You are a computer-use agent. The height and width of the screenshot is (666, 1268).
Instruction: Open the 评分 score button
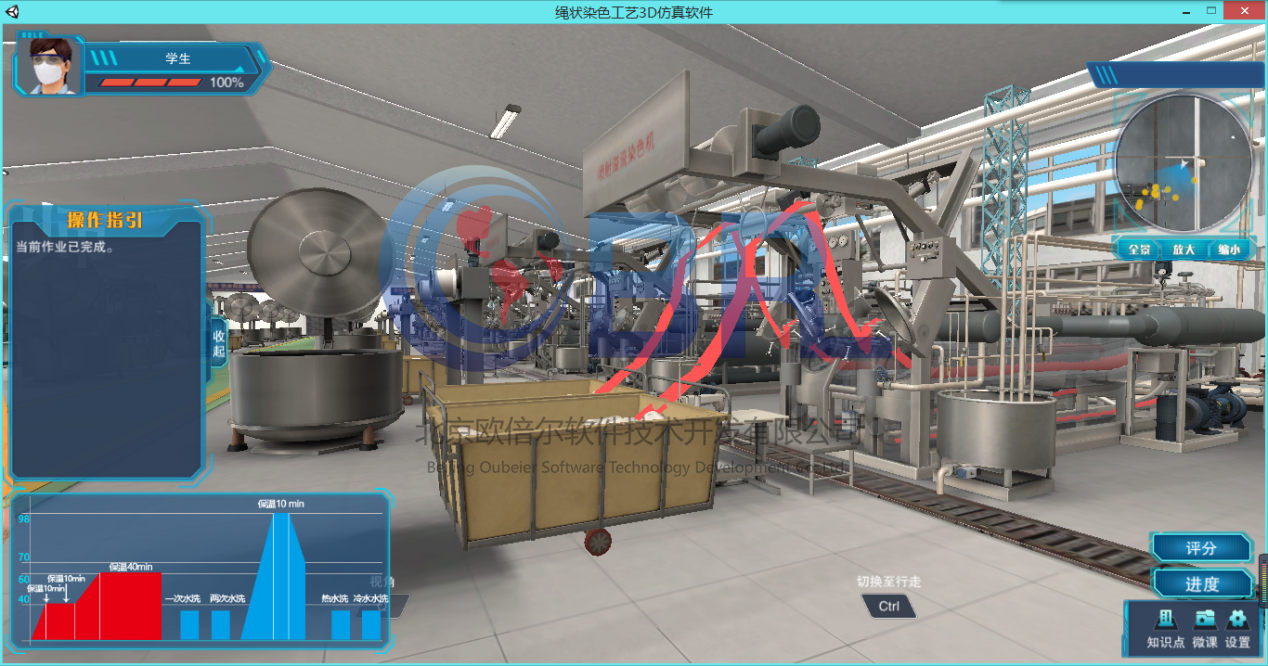(x=1201, y=548)
